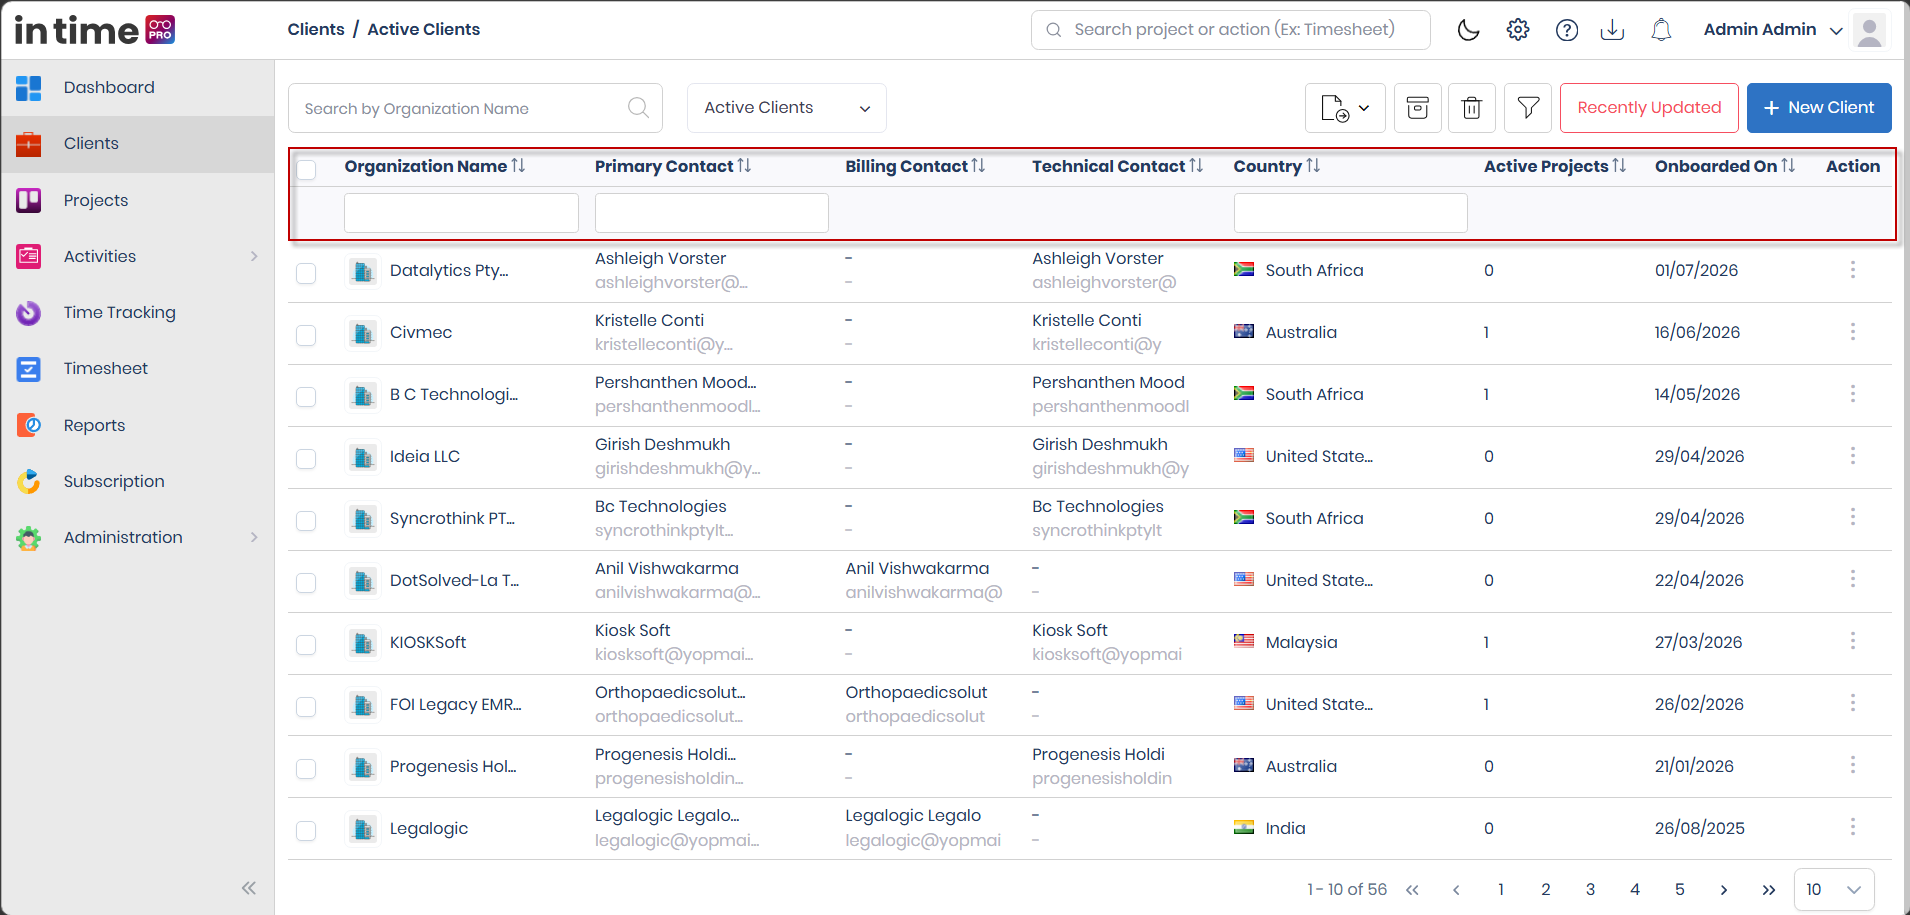Sort by Billing Contact column

[978, 166]
